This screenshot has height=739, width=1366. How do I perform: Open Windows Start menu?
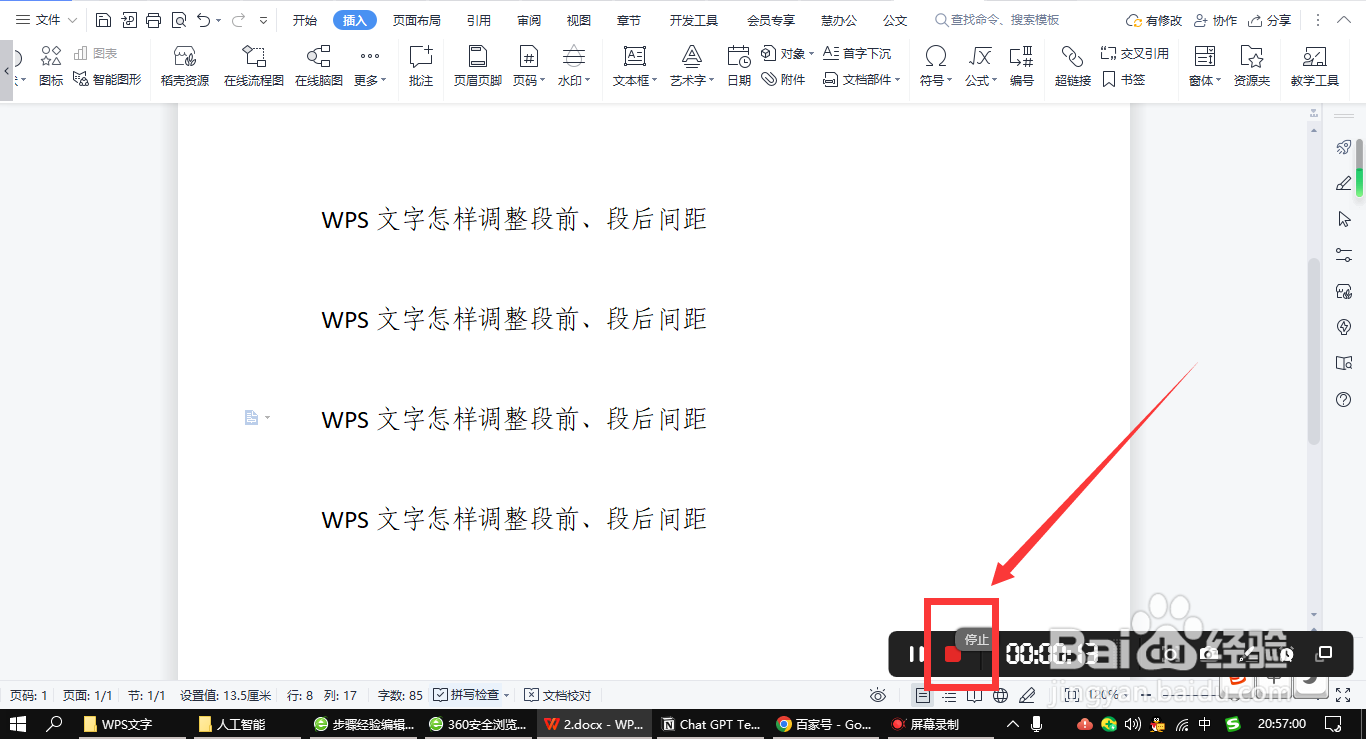tap(17, 724)
